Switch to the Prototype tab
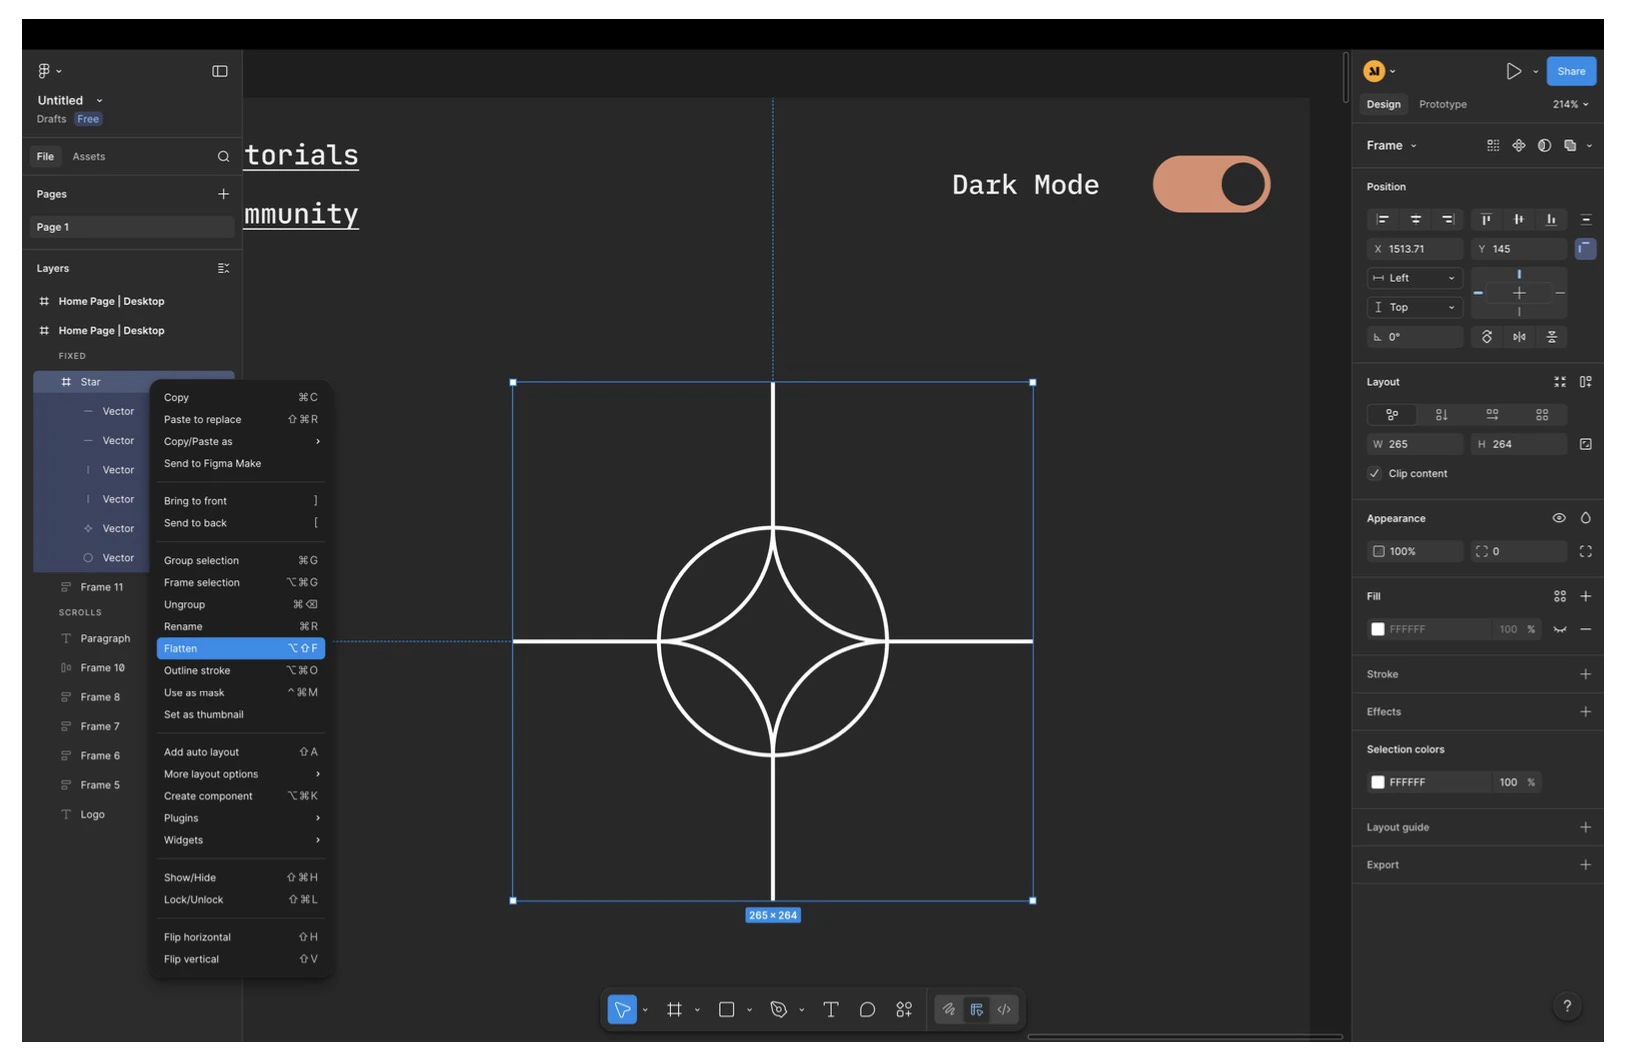Image resolution: width=1626 pixels, height=1054 pixels. 1442,104
